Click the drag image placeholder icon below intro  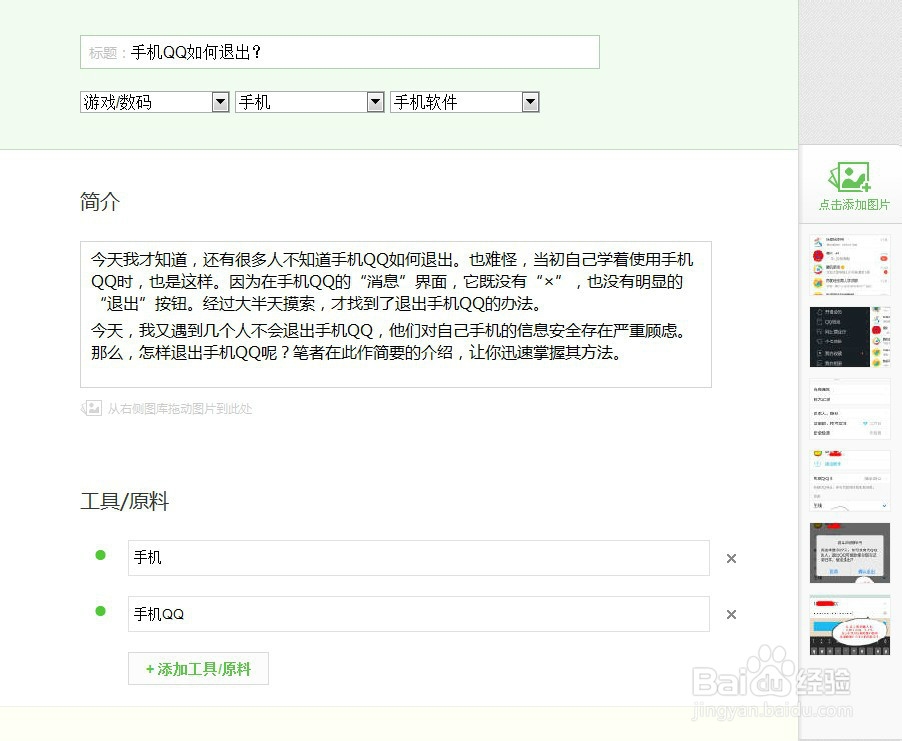click(x=91, y=408)
